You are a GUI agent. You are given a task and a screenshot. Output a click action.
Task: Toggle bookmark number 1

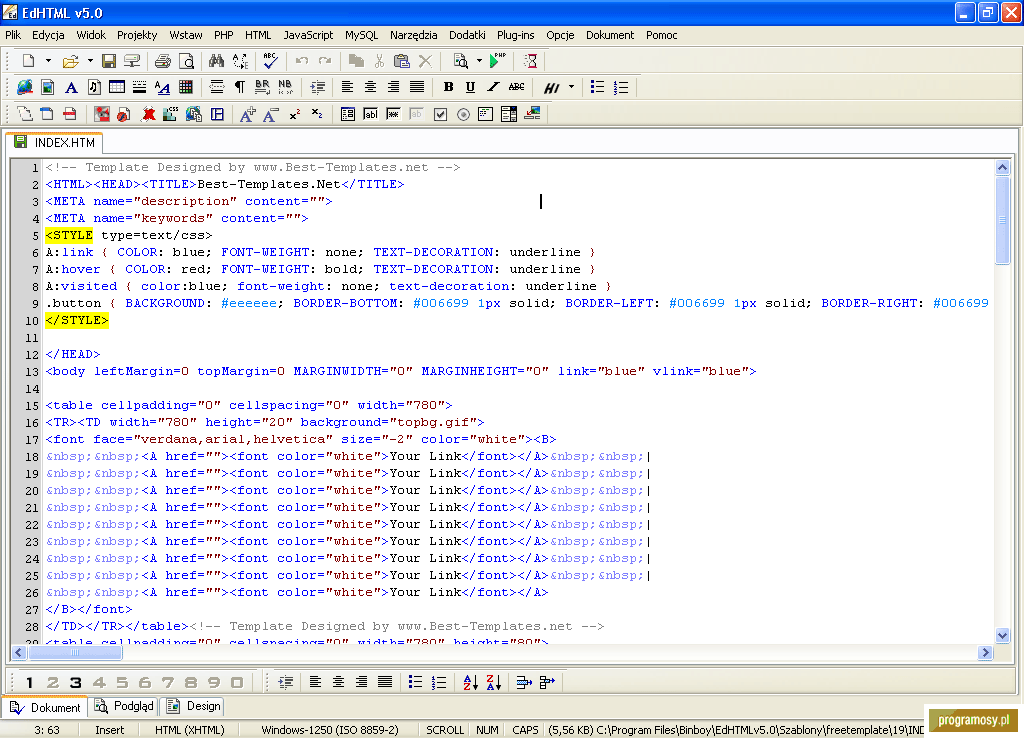coord(29,682)
